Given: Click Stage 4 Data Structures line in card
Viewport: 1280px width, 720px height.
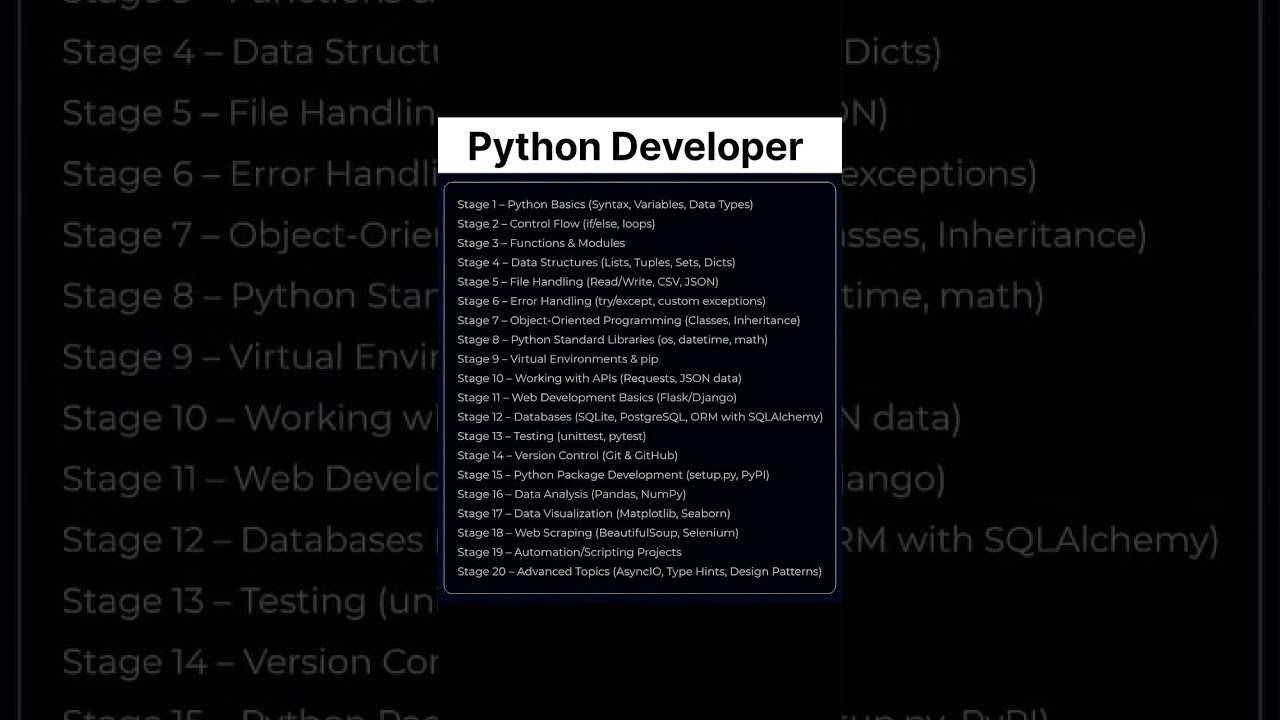Looking at the screenshot, I should pyautogui.click(x=596, y=262).
